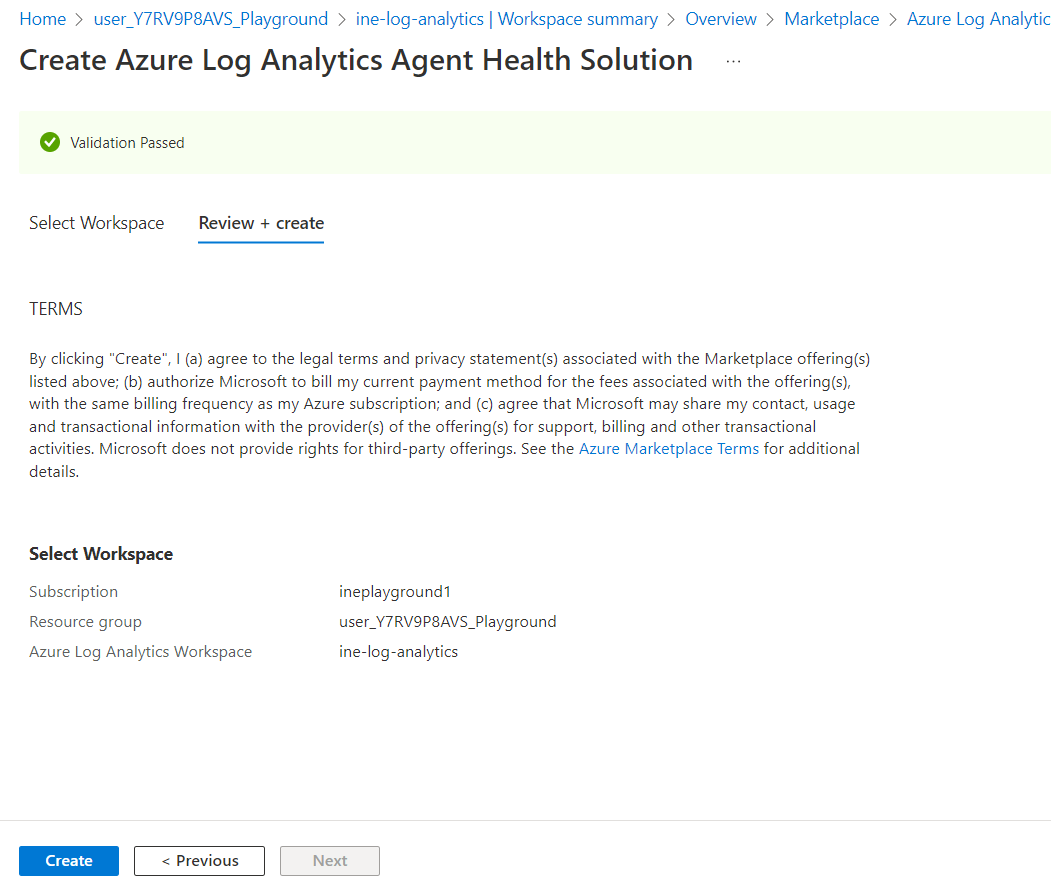This screenshot has height=891, width=1051.
Task: Click the green Validation Passed checkmark icon
Action: 50,143
